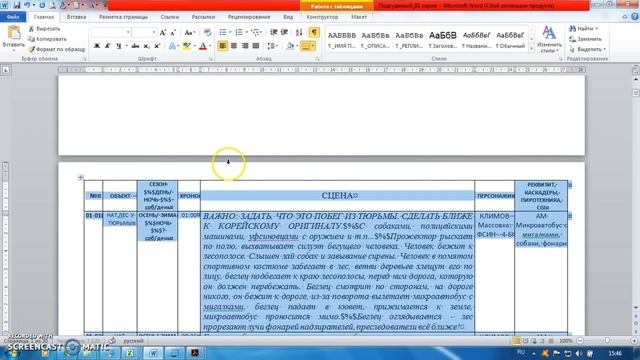Open the font name combo box

click(111, 32)
